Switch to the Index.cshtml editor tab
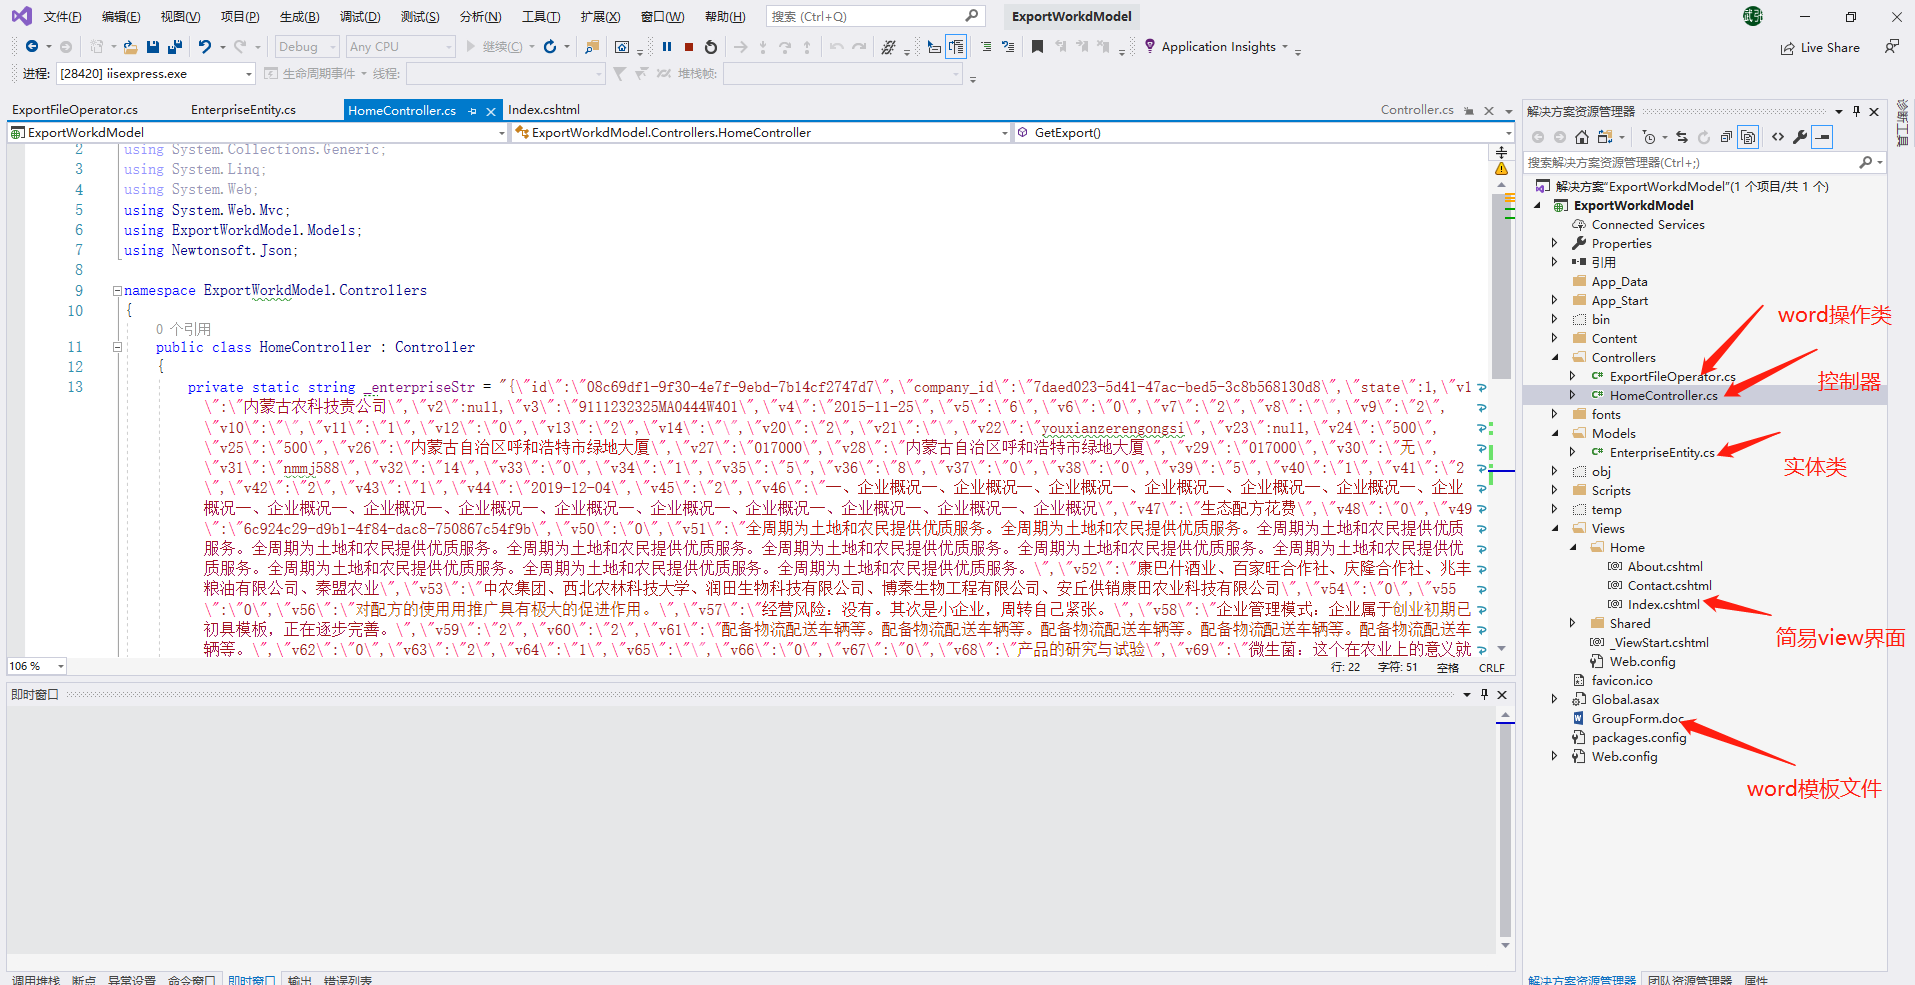Image resolution: width=1915 pixels, height=985 pixels. click(x=543, y=110)
